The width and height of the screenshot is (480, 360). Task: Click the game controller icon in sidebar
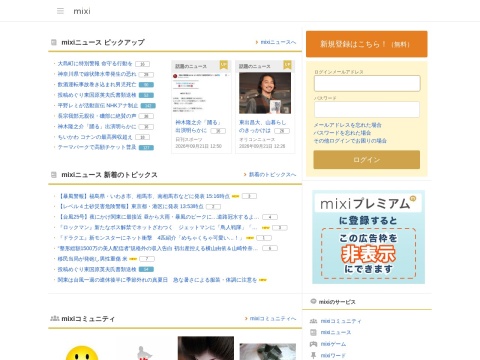tap(313, 344)
